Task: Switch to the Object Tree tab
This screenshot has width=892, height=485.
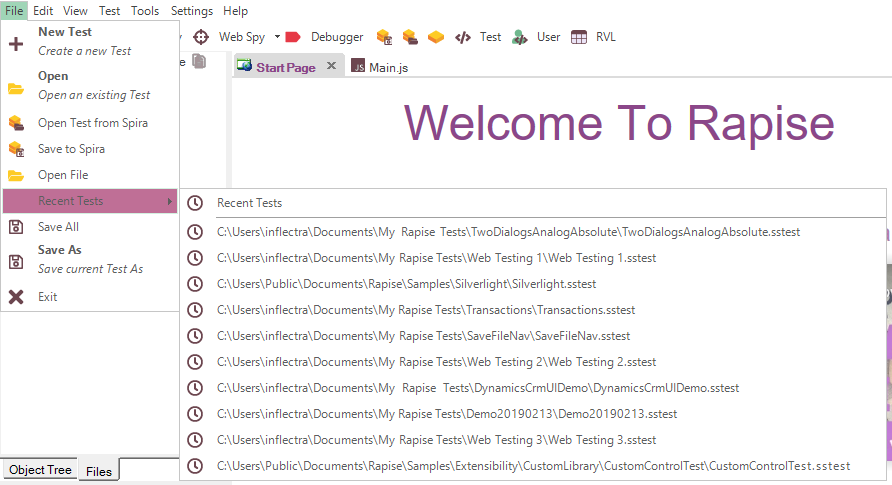Action: pyautogui.click(x=40, y=470)
